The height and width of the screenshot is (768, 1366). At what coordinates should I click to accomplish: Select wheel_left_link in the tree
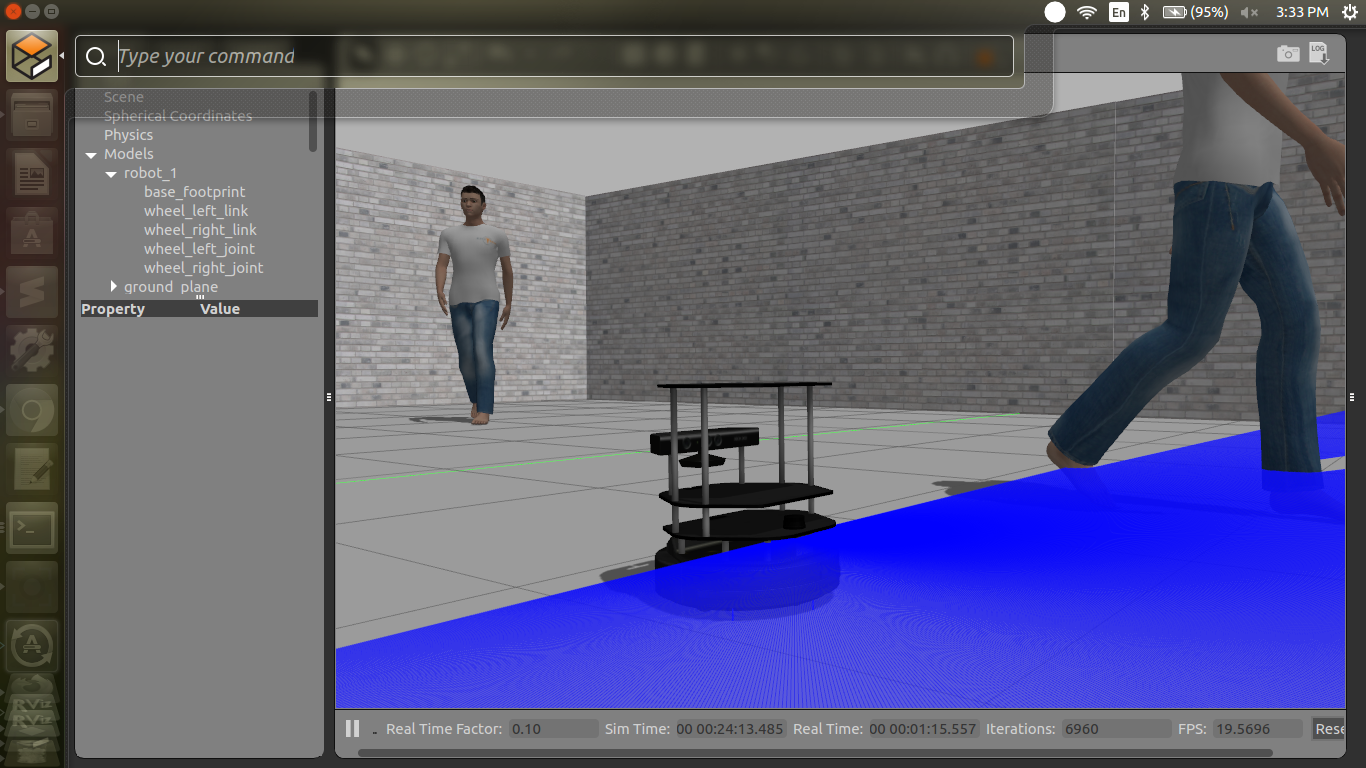(x=196, y=211)
